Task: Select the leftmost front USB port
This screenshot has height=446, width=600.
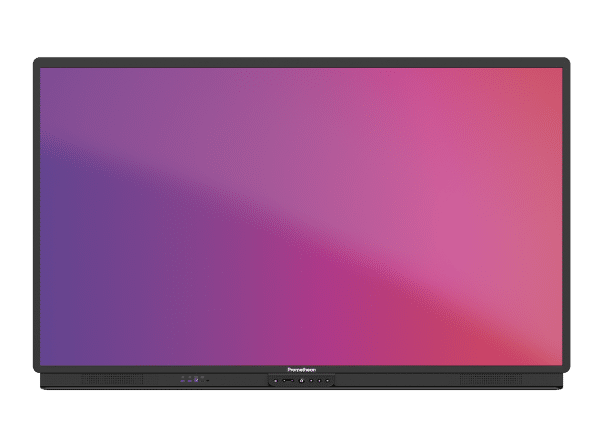Action: (x=183, y=380)
